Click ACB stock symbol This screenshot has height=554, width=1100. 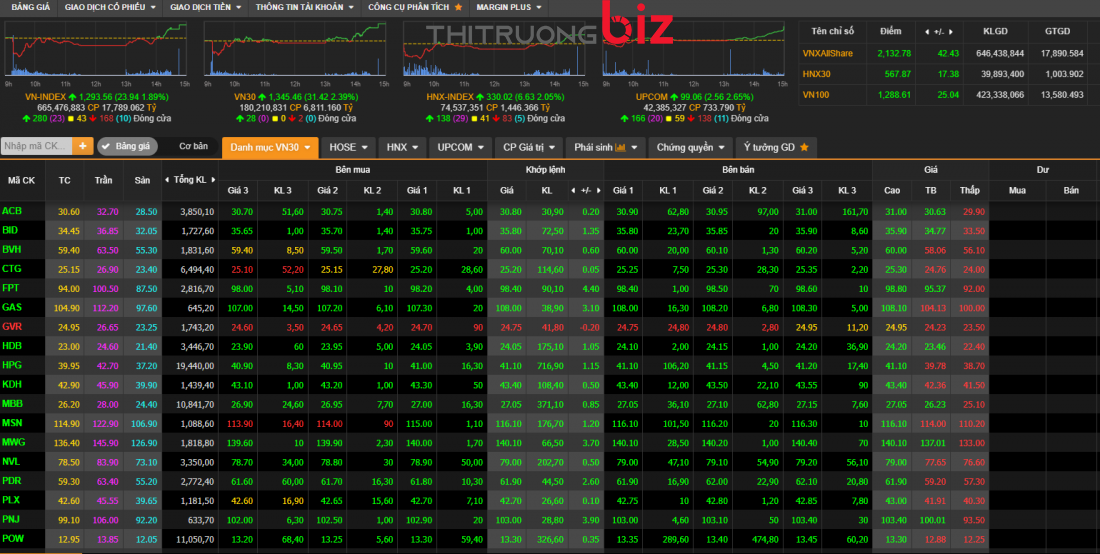click(12, 211)
